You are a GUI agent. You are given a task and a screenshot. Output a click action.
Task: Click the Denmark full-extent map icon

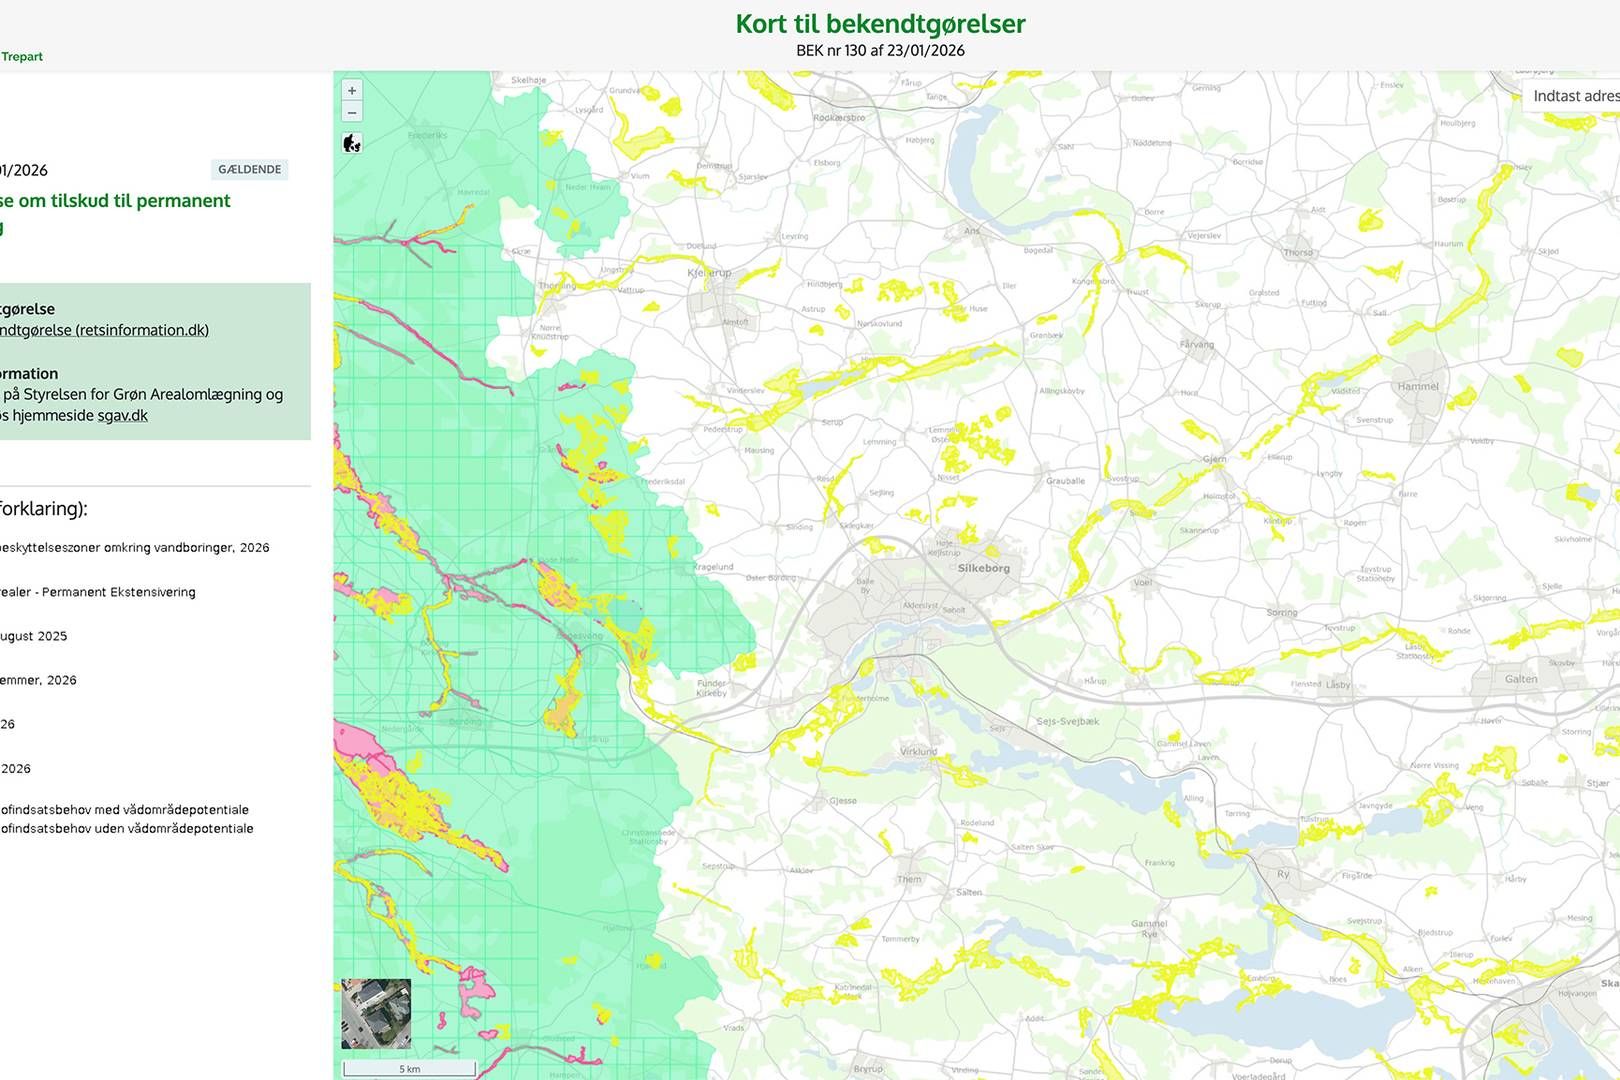coord(352,143)
